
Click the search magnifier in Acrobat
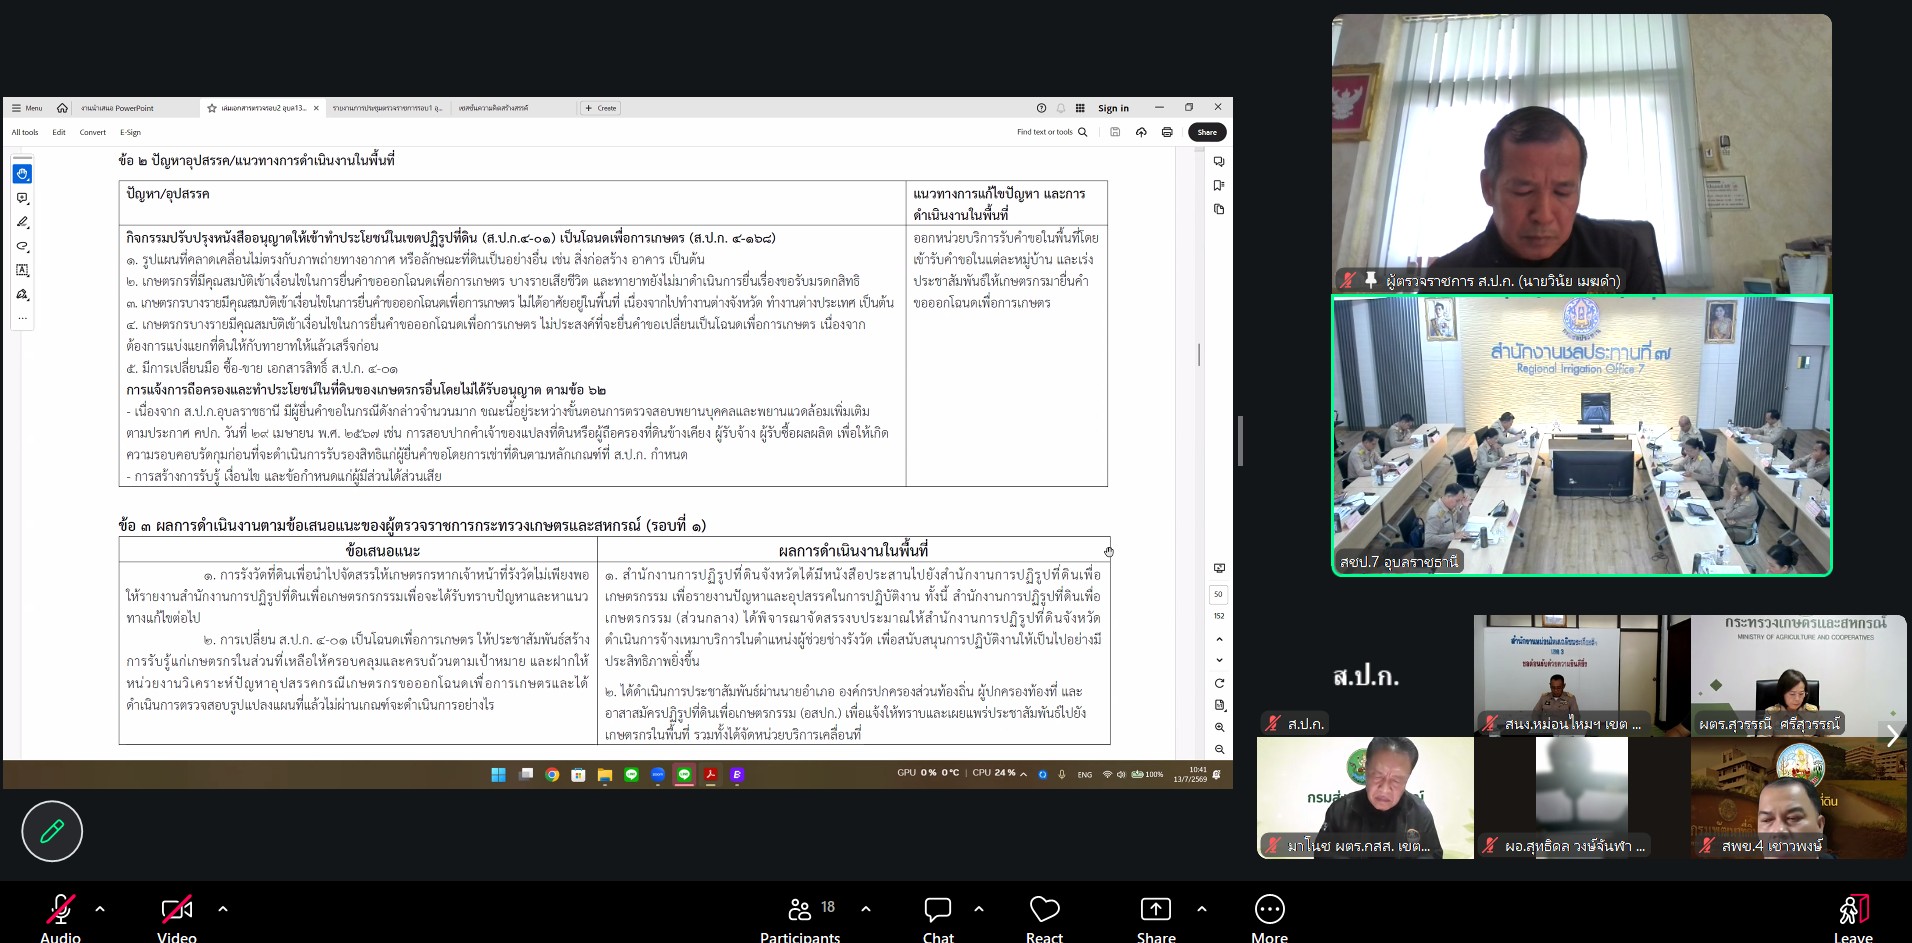[x=1082, y=132]
